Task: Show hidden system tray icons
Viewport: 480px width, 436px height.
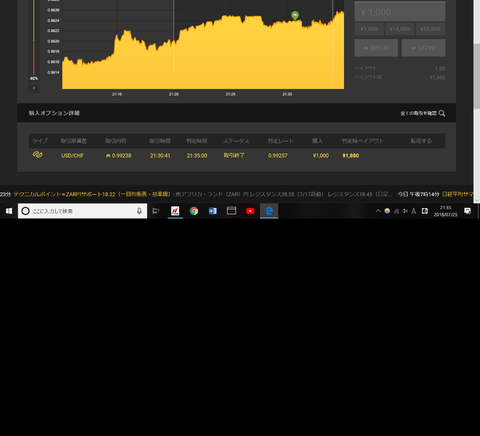Action: (378, 211)
